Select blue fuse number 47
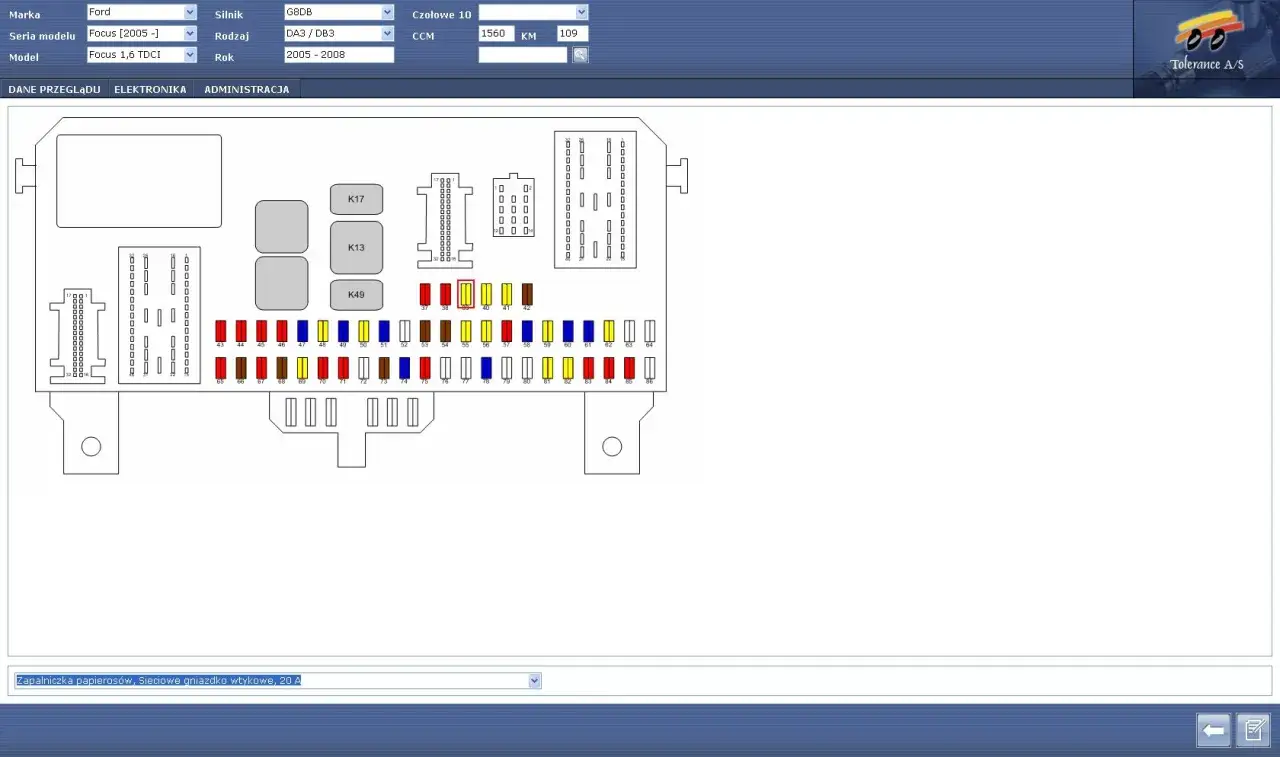Viewport: 1280px width, 757px height. point(302,331)
